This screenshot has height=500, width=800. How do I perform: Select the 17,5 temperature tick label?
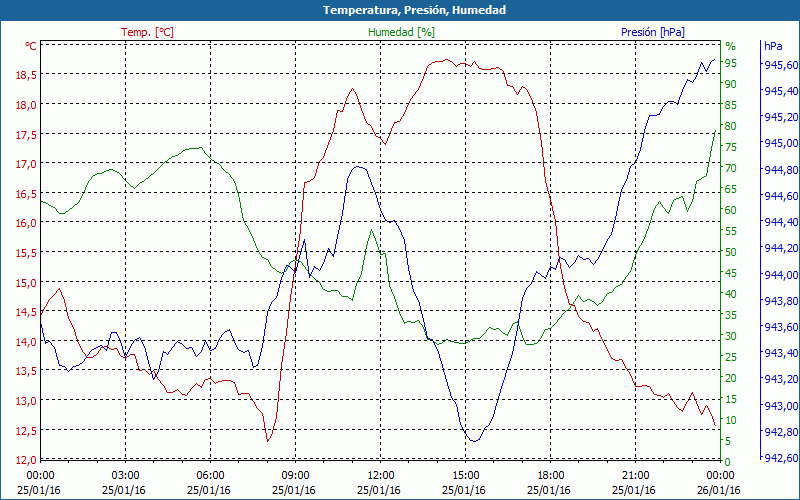click(x=26, y=135)
